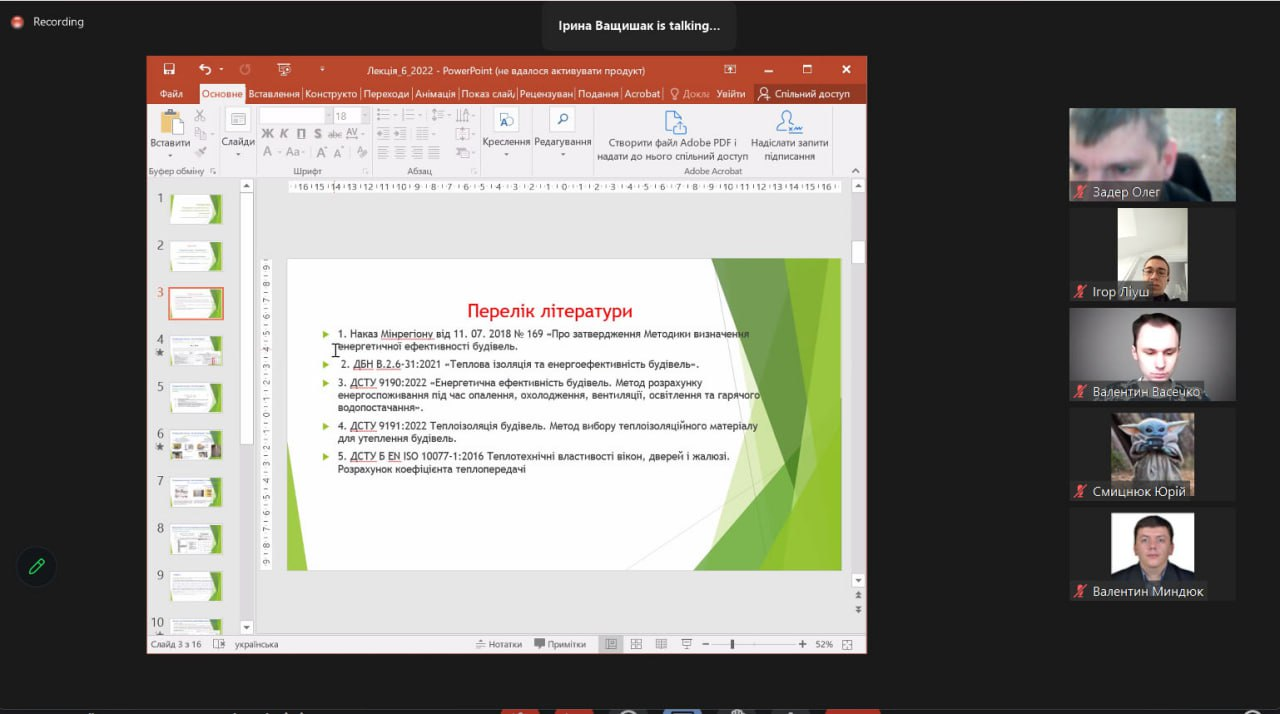Image resolution: width=1280 pixels, height=714 pixels.
Task: Click the Save icon in title bar
Action: [x=169, y=70]
